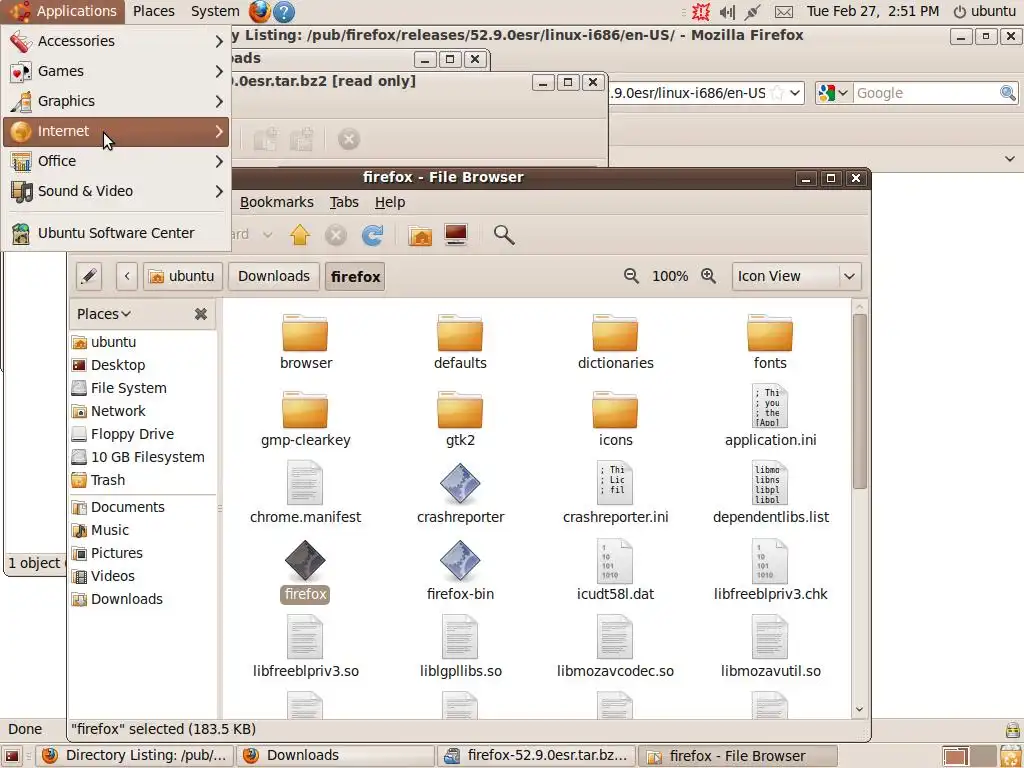Click the firefox path button
Image resolution: width=1024 pixels, height=768 pixels.
tap(355, 276)
